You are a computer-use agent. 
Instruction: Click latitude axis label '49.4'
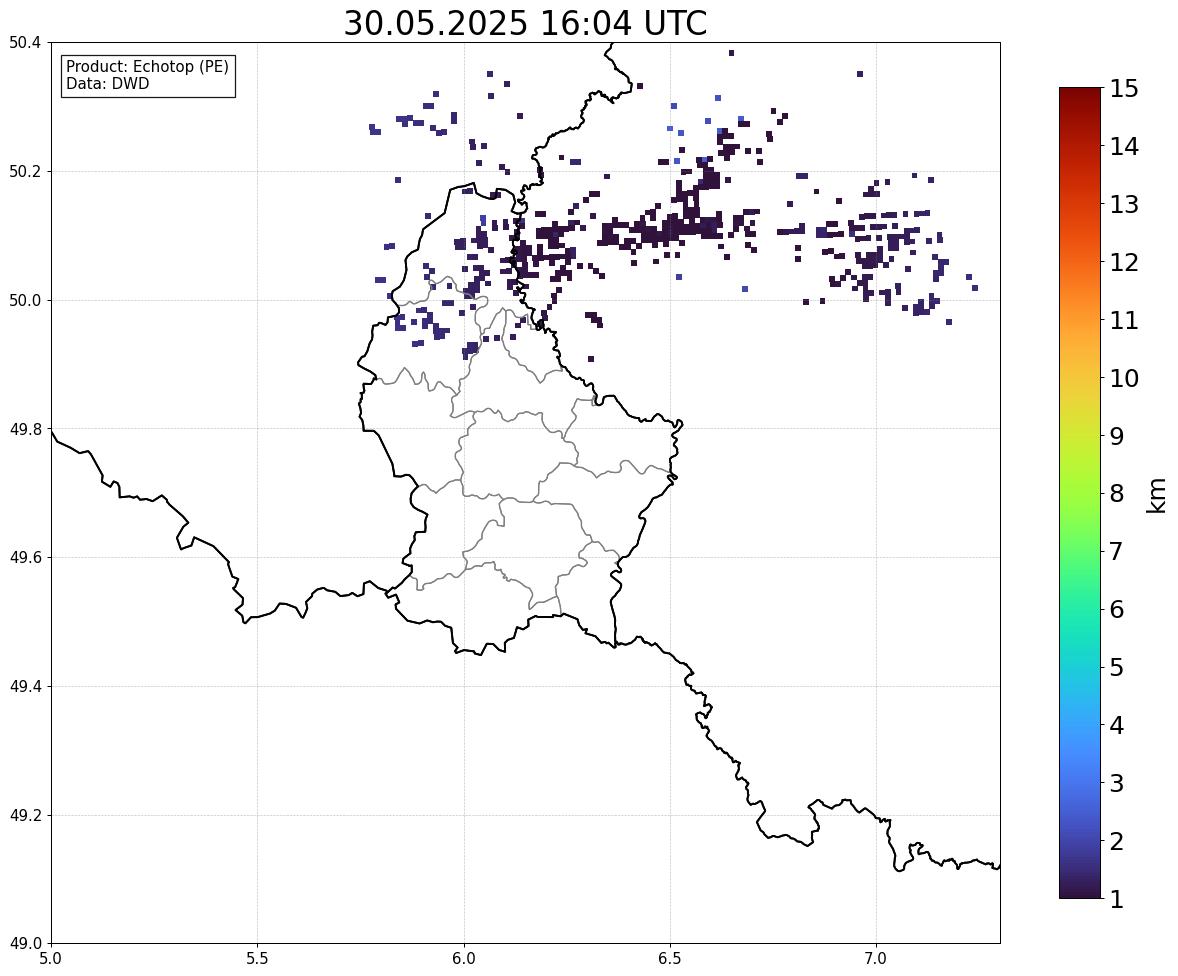click(24, 687)
